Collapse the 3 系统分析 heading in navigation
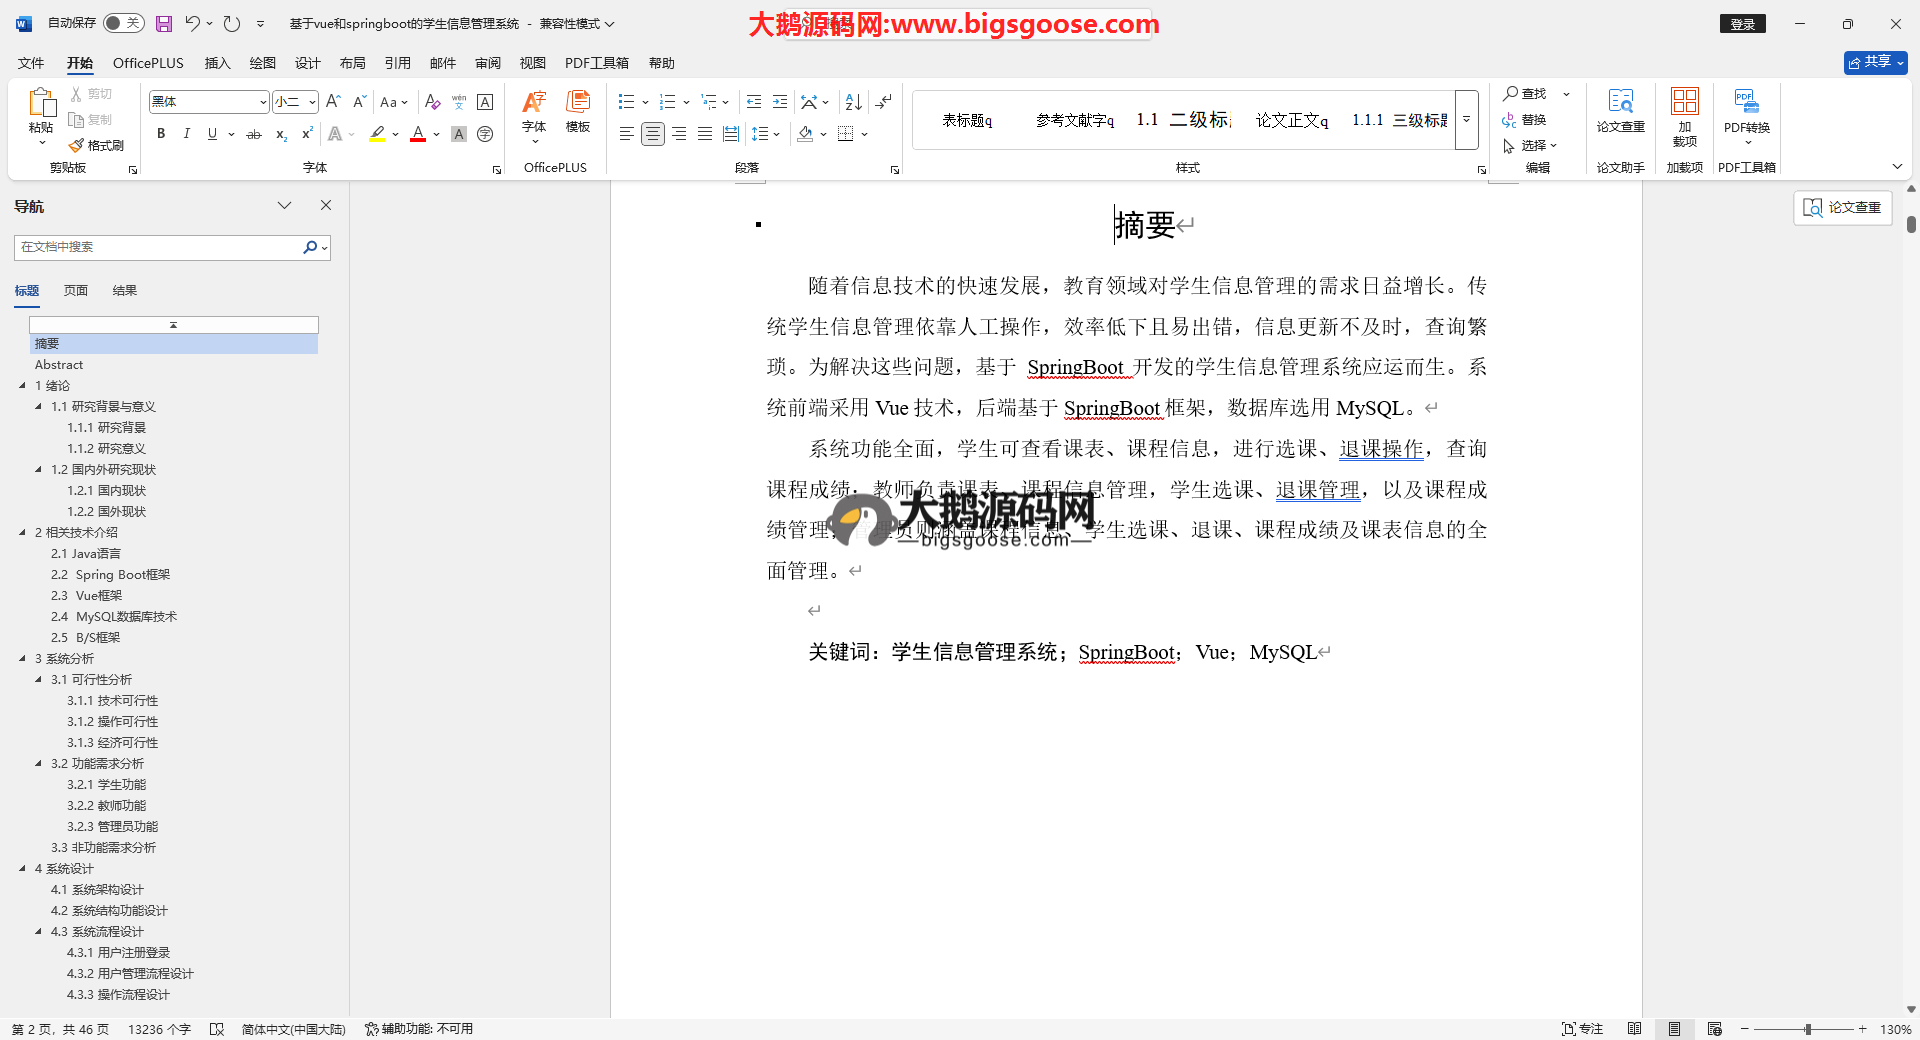Screen dimensions: 1920x1040 pyautogui.click(x=23, y=658)
